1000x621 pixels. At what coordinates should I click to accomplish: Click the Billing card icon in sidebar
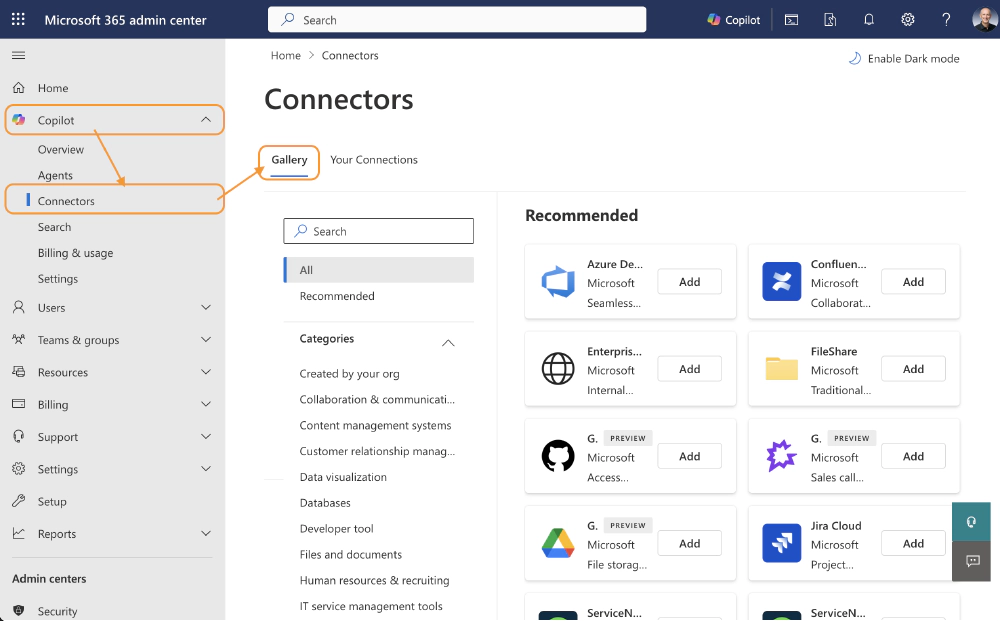(x=19, y=404)
